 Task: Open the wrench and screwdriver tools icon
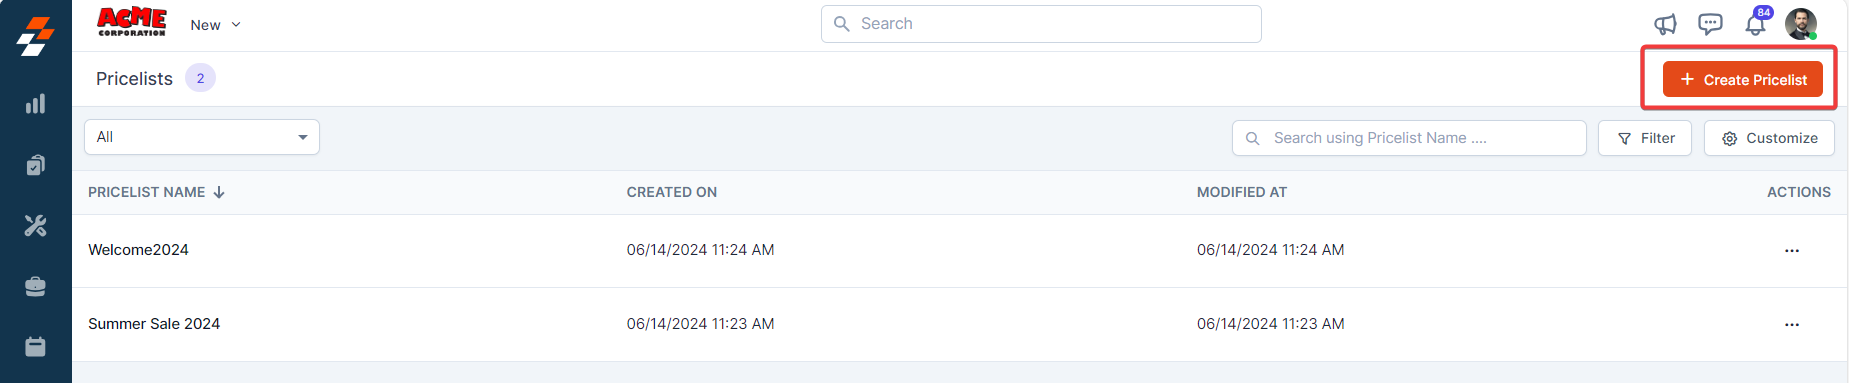click(36, 226)
